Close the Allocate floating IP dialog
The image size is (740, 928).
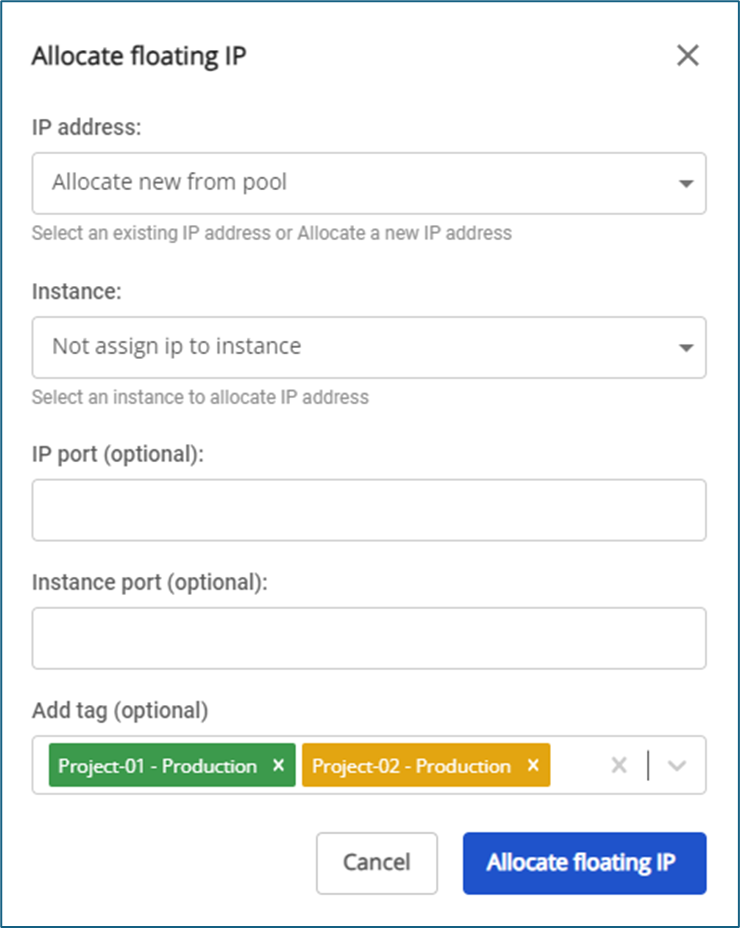click(687, 56)
